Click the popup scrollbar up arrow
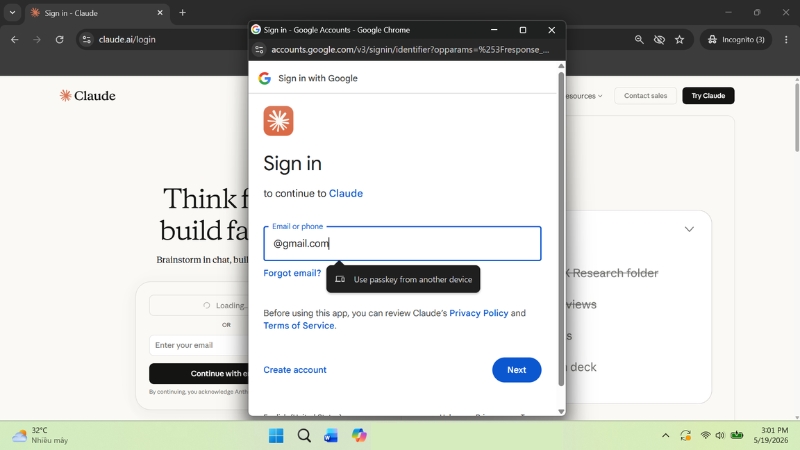Image resolution: width=800 pixels, height=450 pixels. tap(561, 66)
